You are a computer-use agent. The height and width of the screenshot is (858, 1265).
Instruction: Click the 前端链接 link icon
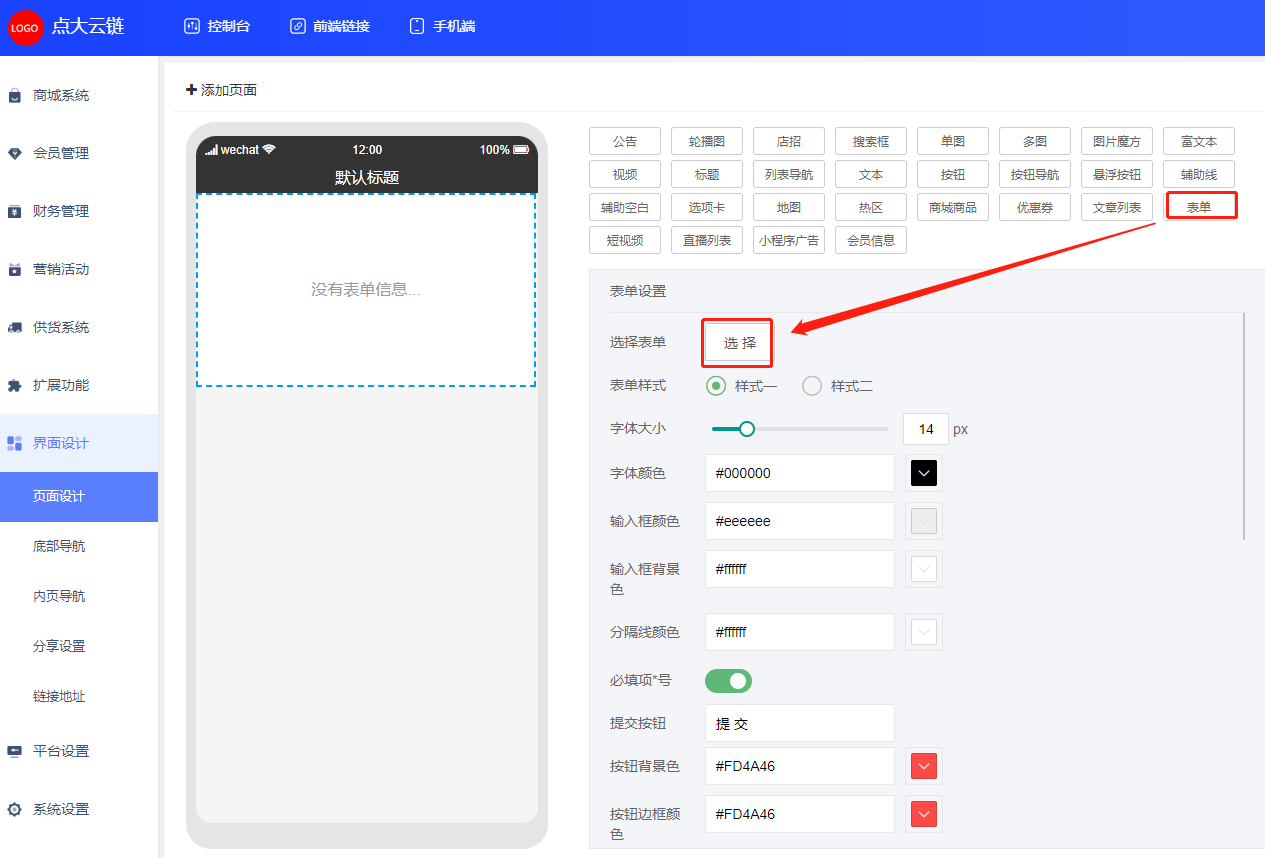[x=297, y=26]
